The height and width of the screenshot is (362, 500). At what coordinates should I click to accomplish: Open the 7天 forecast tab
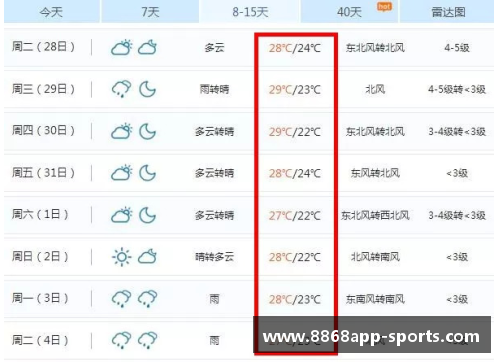150,11
